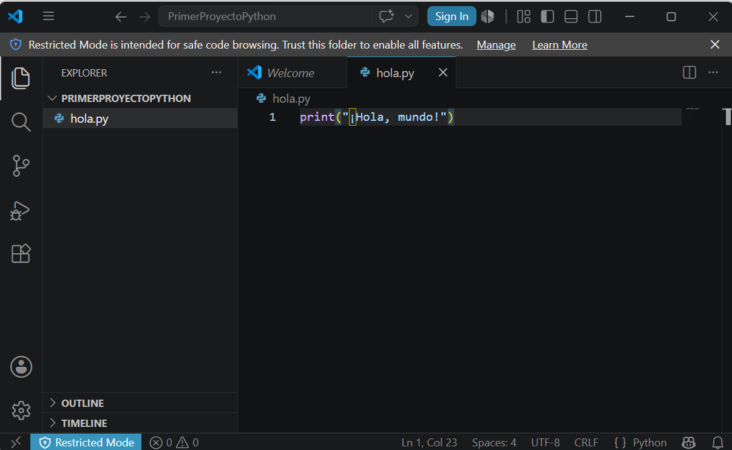The width and height of the screenshot is (732, 450).
Task: Change the UTF-8 encoding
Action: click(x=545, y=442)
